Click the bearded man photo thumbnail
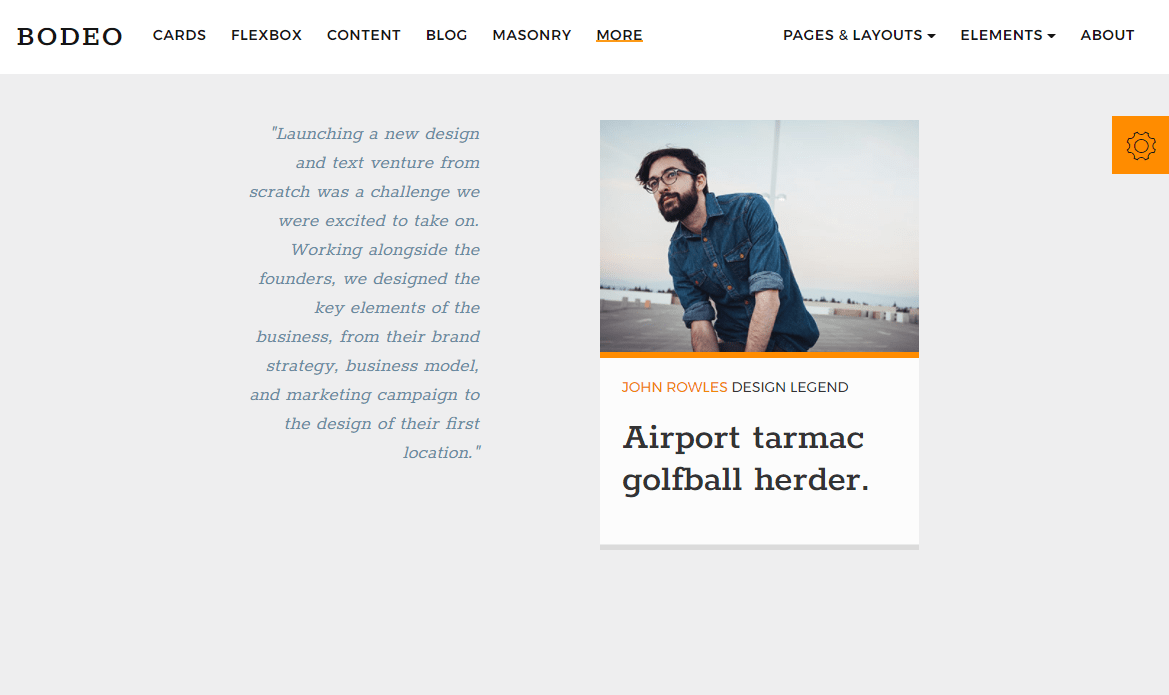 [x=759, y=236]
